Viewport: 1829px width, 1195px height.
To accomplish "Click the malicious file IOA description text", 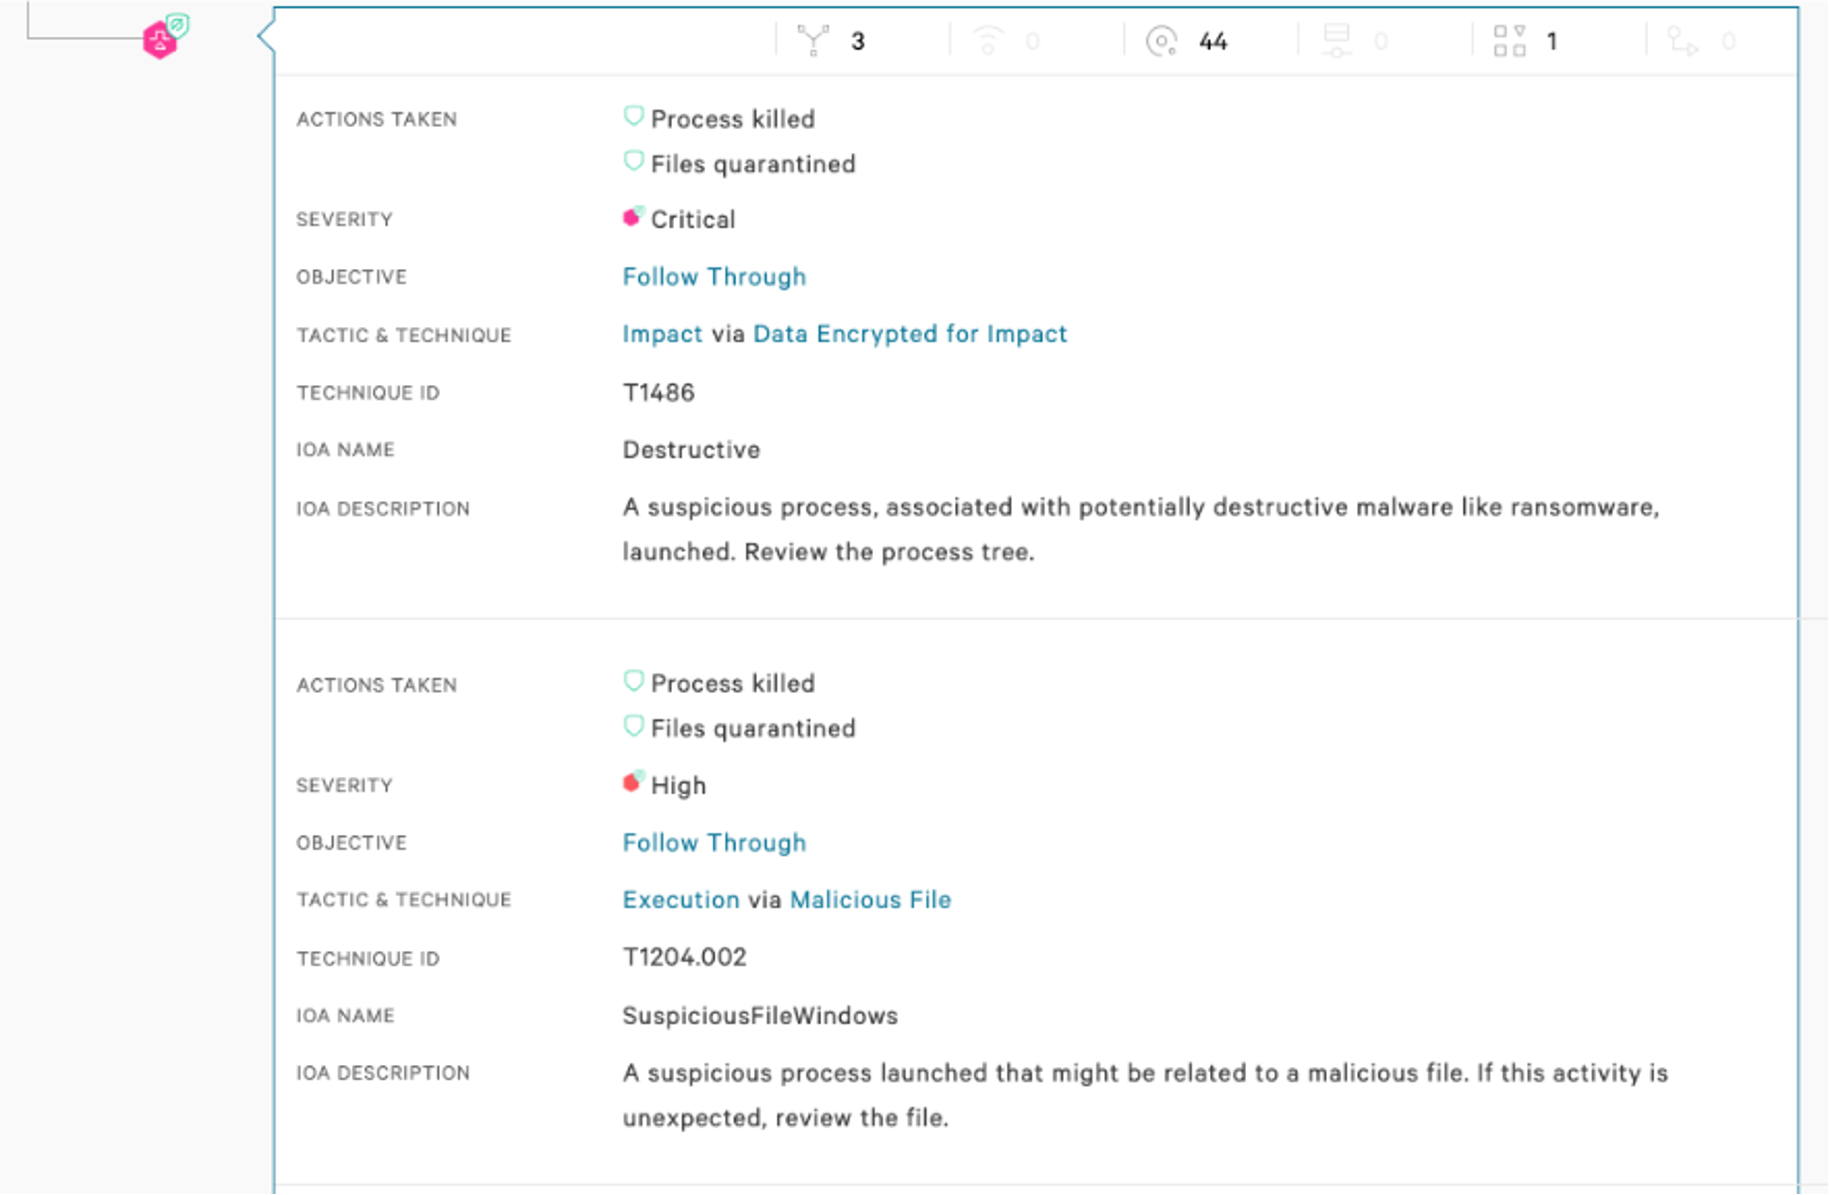I will (x=1145, y=1095).
